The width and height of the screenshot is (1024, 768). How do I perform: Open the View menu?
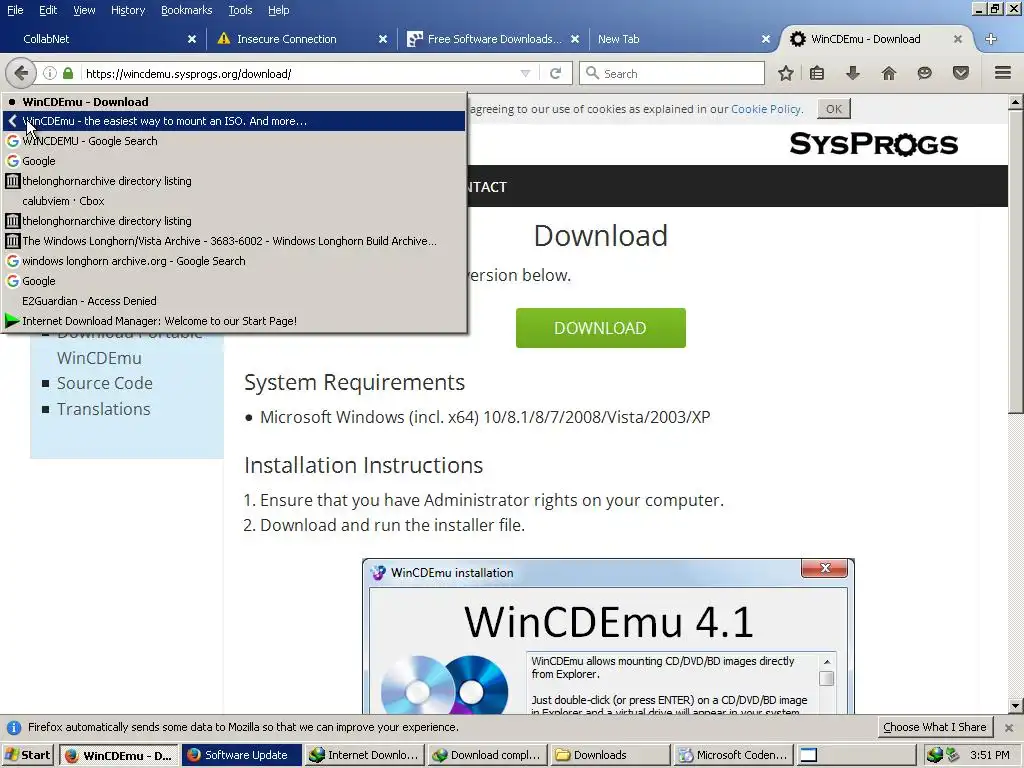pyautogui.click(x=84, y=10)
